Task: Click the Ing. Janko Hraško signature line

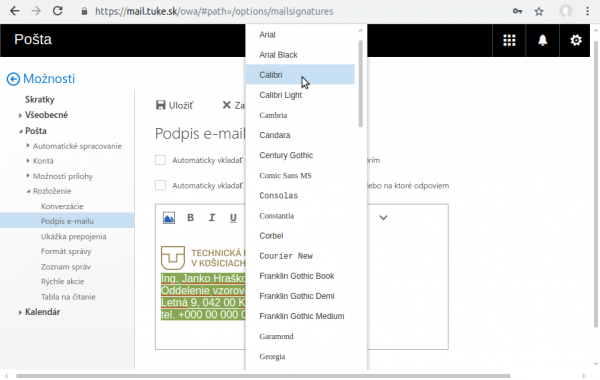Action: pyautogui.click(x=203, y=278)
